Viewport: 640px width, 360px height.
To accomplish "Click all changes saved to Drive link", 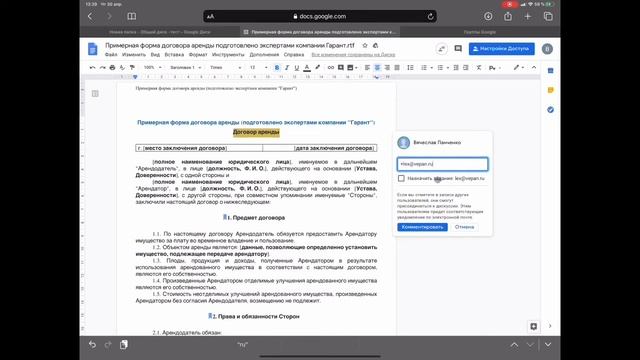I will tap(353, 54).
